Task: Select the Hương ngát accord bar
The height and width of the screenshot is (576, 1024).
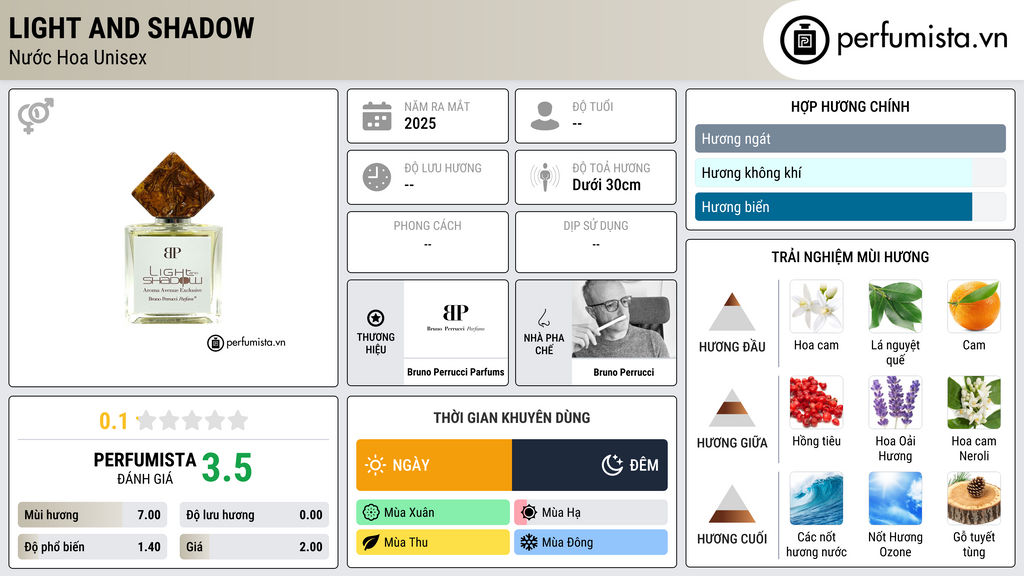Action: (850, 138)
